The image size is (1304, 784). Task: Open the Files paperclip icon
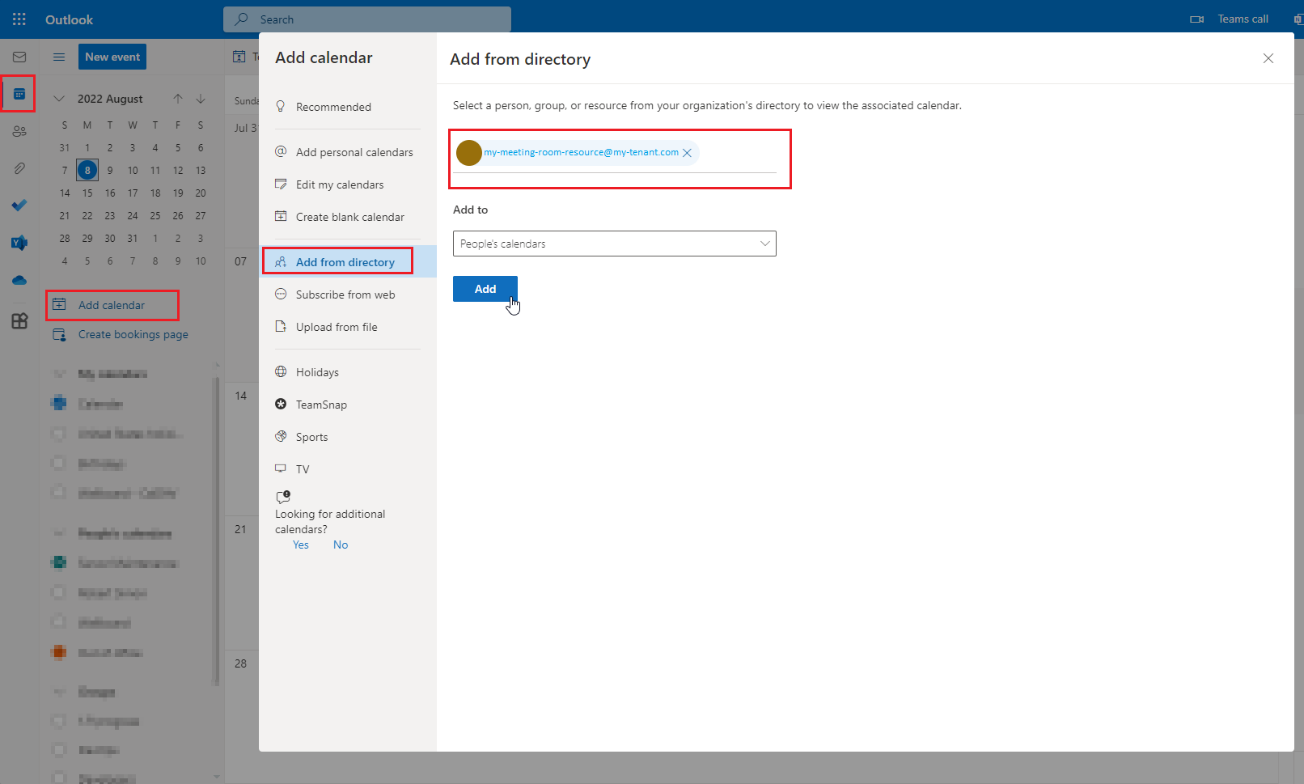19,168
